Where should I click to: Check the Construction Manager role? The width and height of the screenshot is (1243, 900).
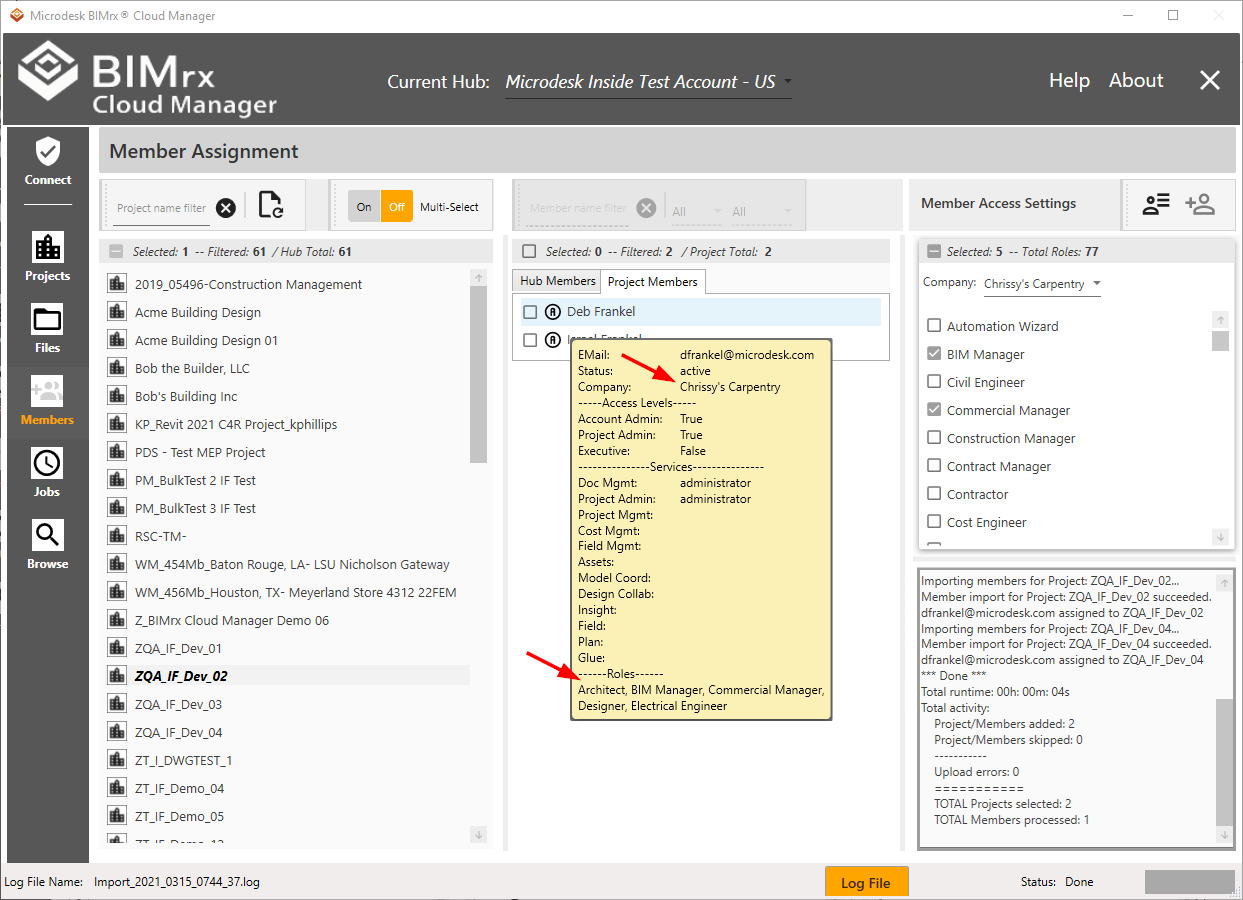[934, 438]
